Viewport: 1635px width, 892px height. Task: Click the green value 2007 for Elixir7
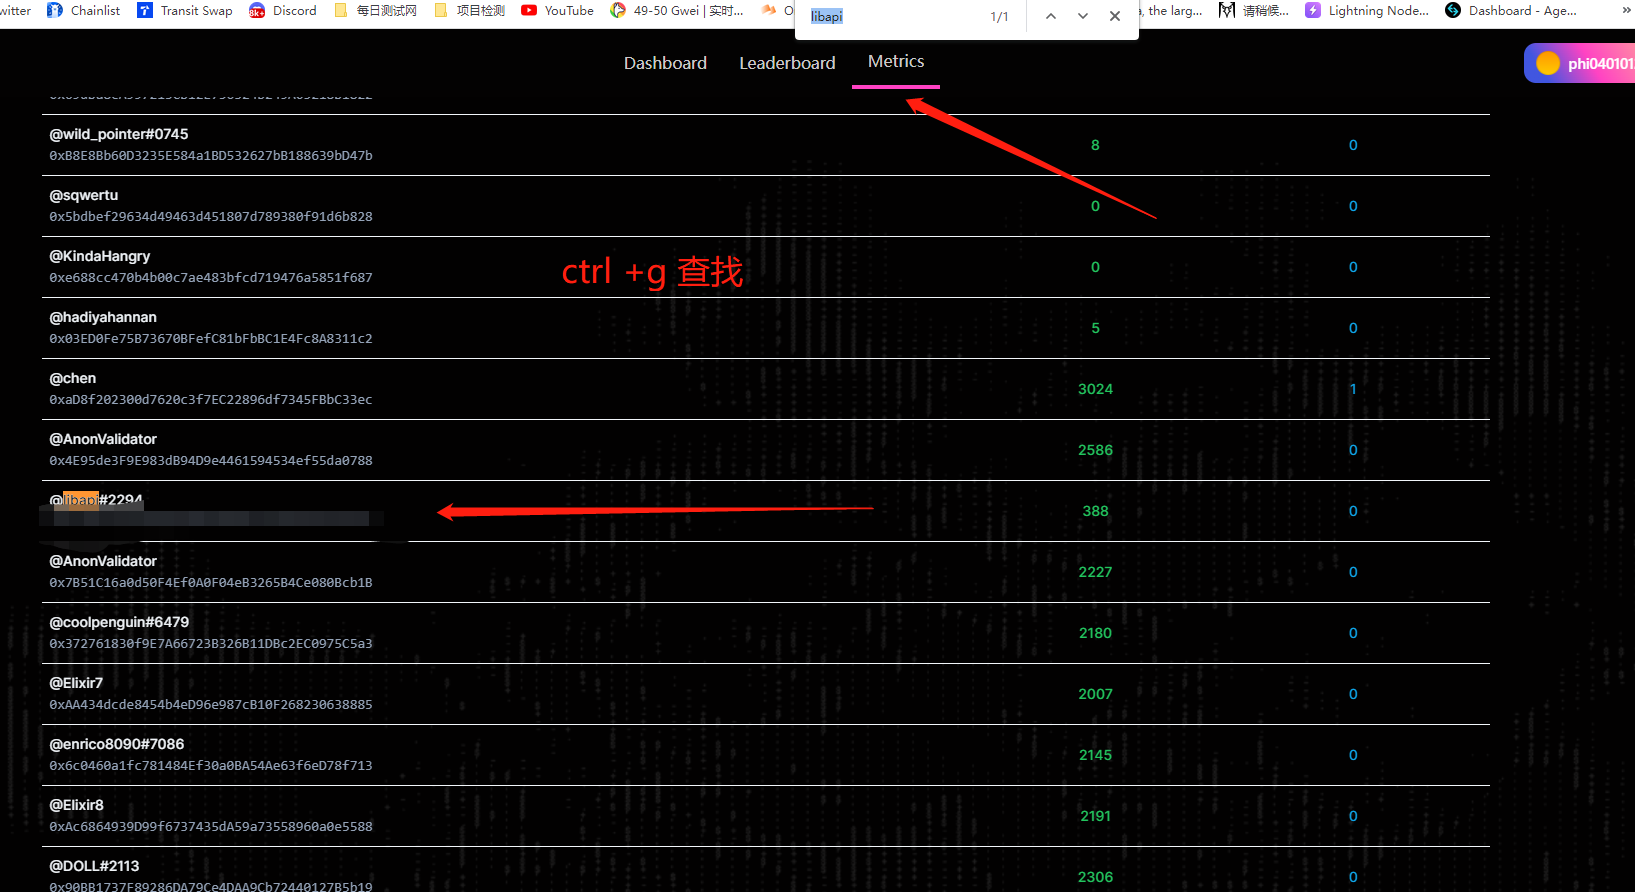click(1095, 694)
